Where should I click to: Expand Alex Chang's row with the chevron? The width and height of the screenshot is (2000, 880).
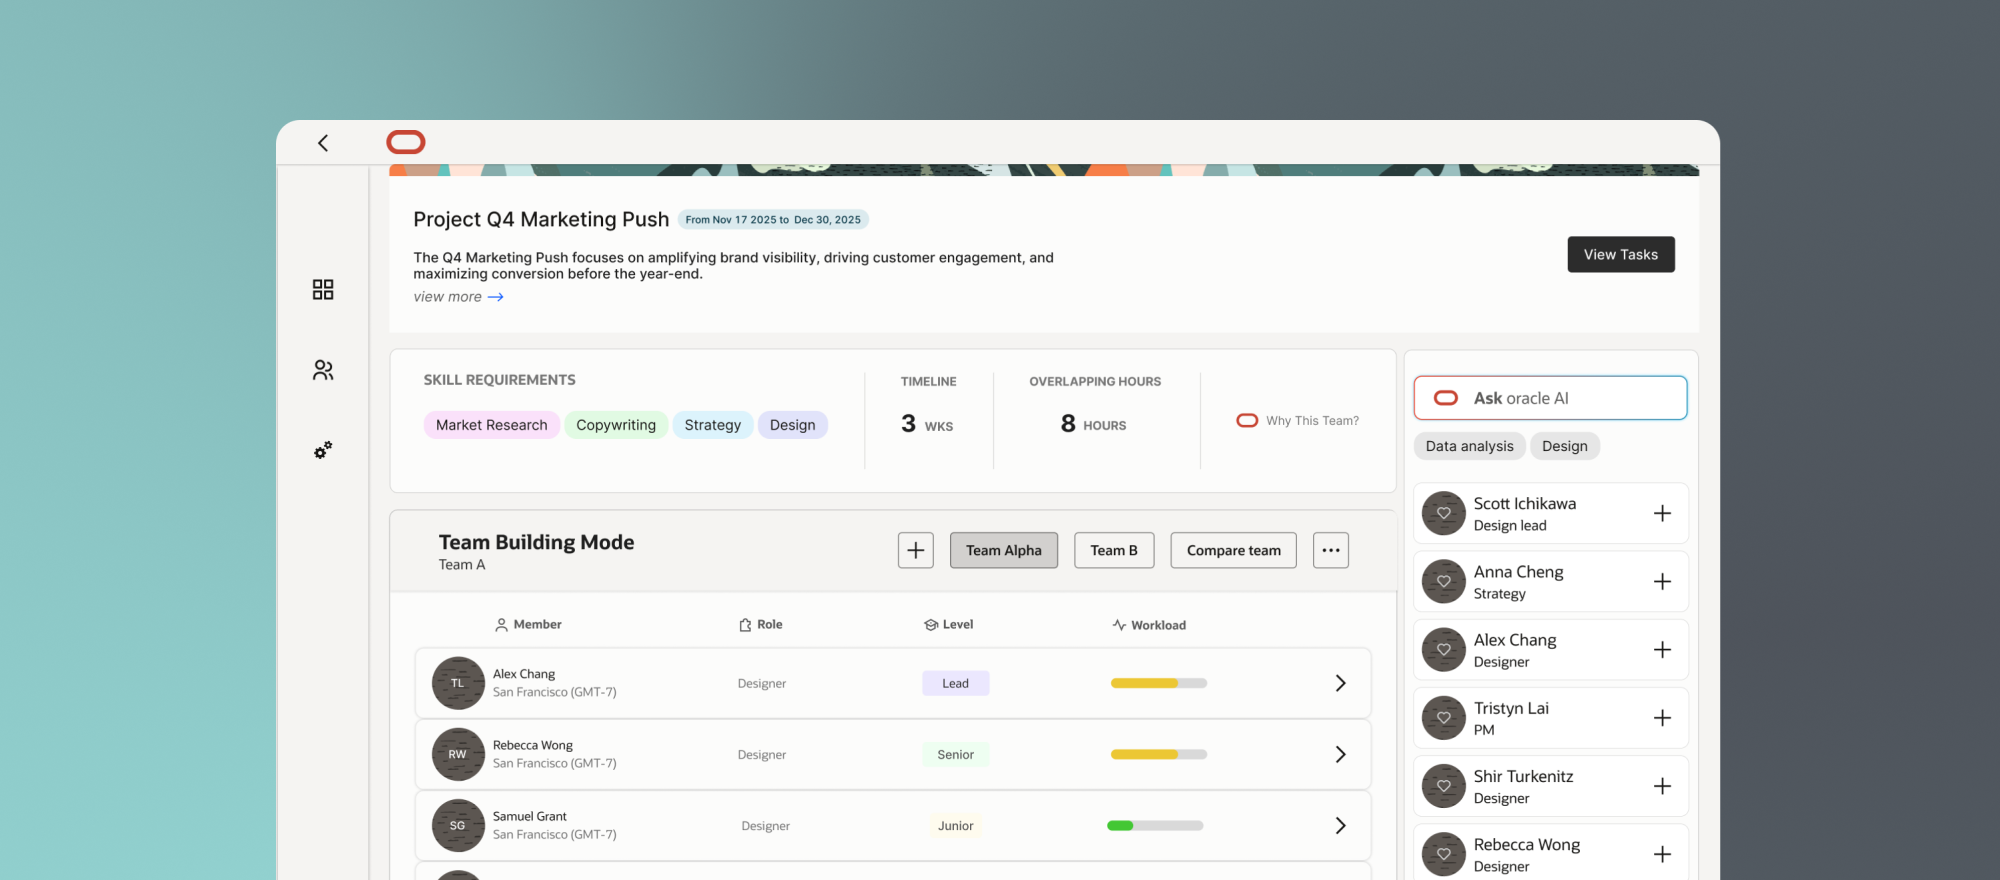(x=1341, y=683)
